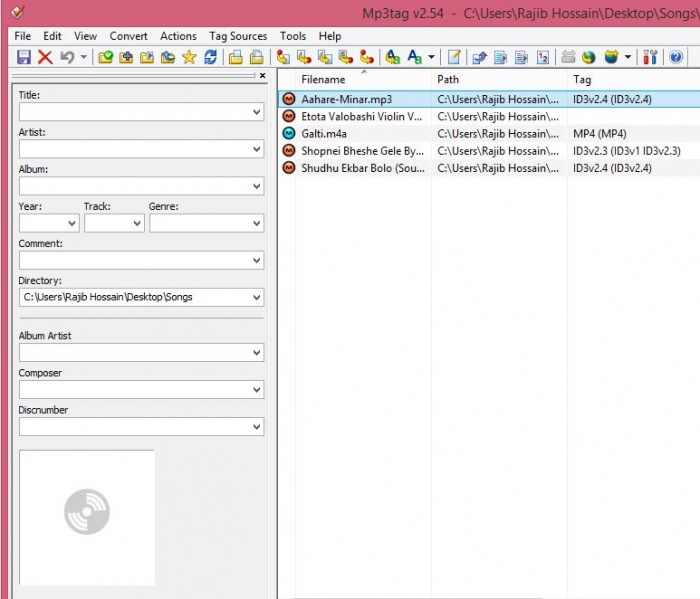Image resolution: width=700 pixels, height=599 pixels.
Task: Open the Convert menu
Action: click(129, 36)
